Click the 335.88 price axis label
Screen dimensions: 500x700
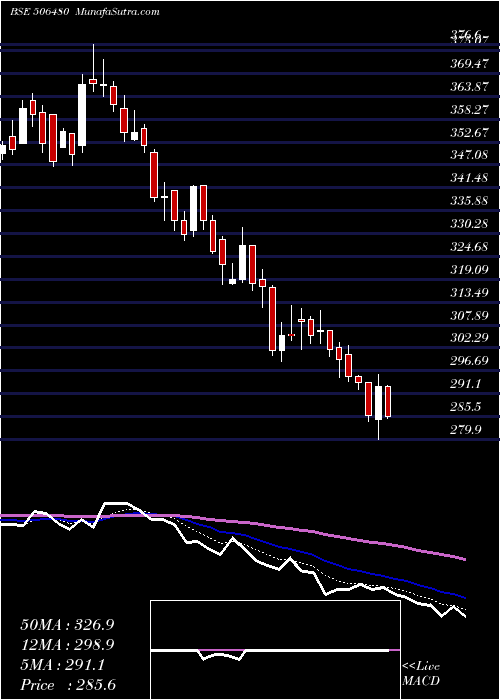(x=469, y=200)
